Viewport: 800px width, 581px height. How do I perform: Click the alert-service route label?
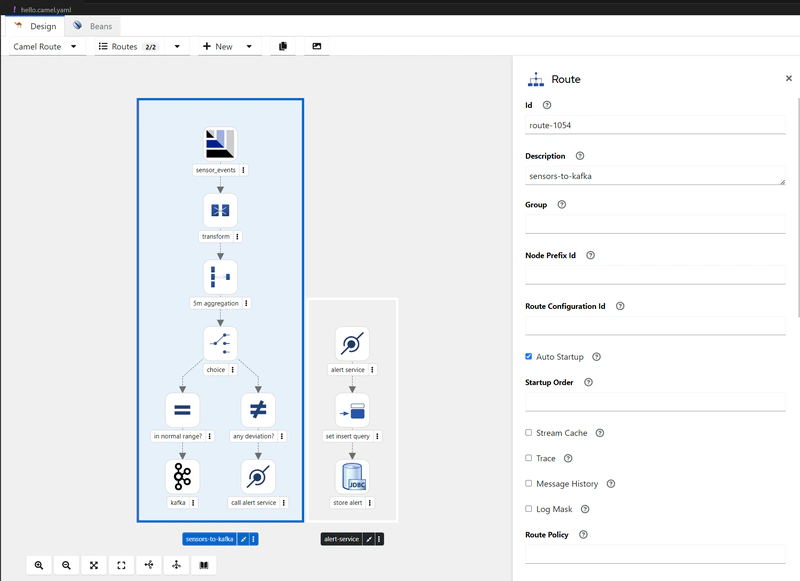pyautogui.click(x=341, y=539)
